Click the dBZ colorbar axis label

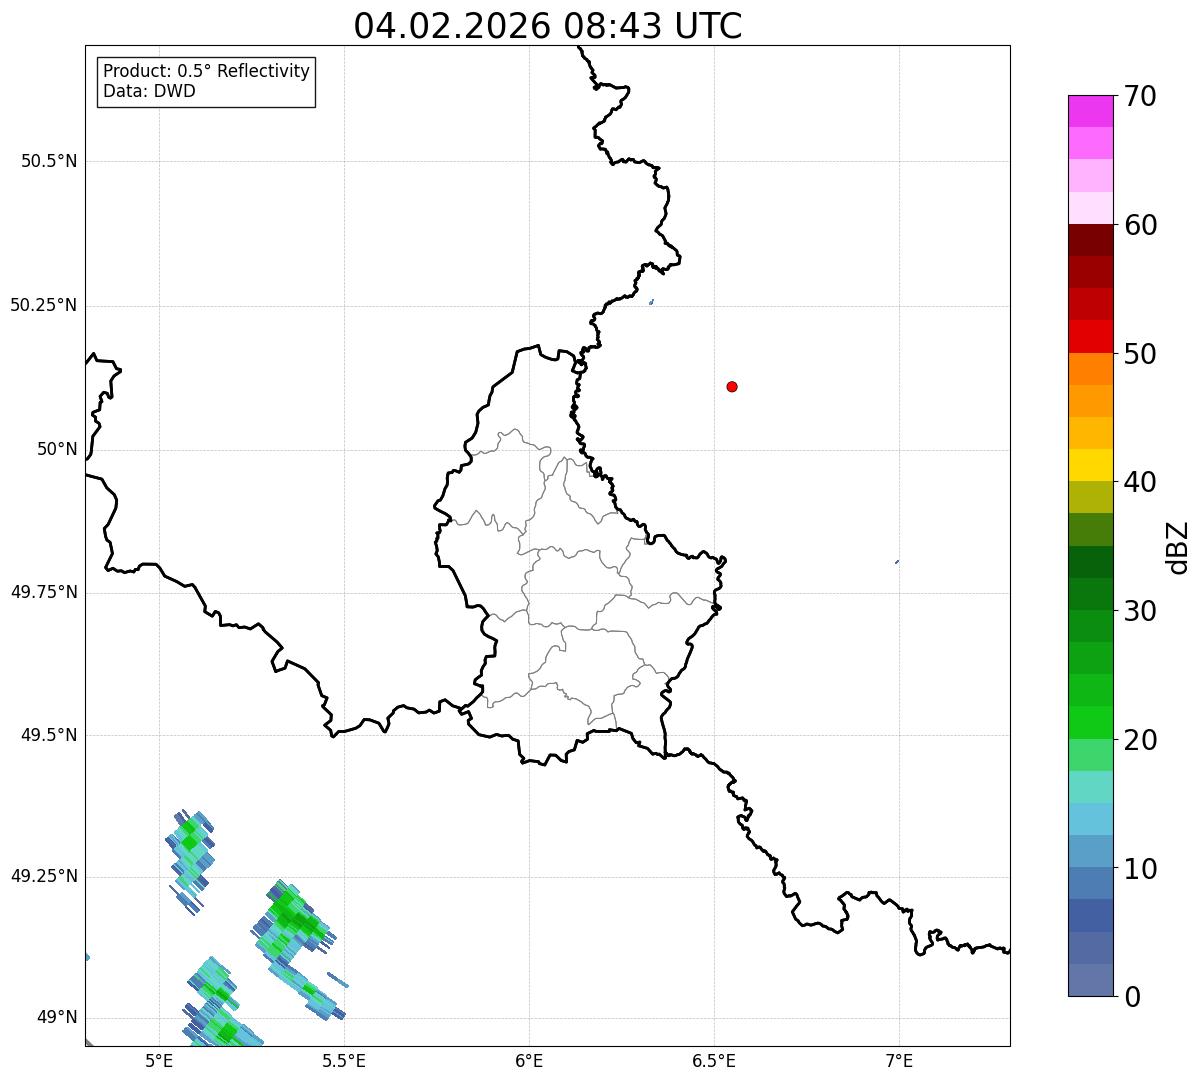[x=1178, y=546]
